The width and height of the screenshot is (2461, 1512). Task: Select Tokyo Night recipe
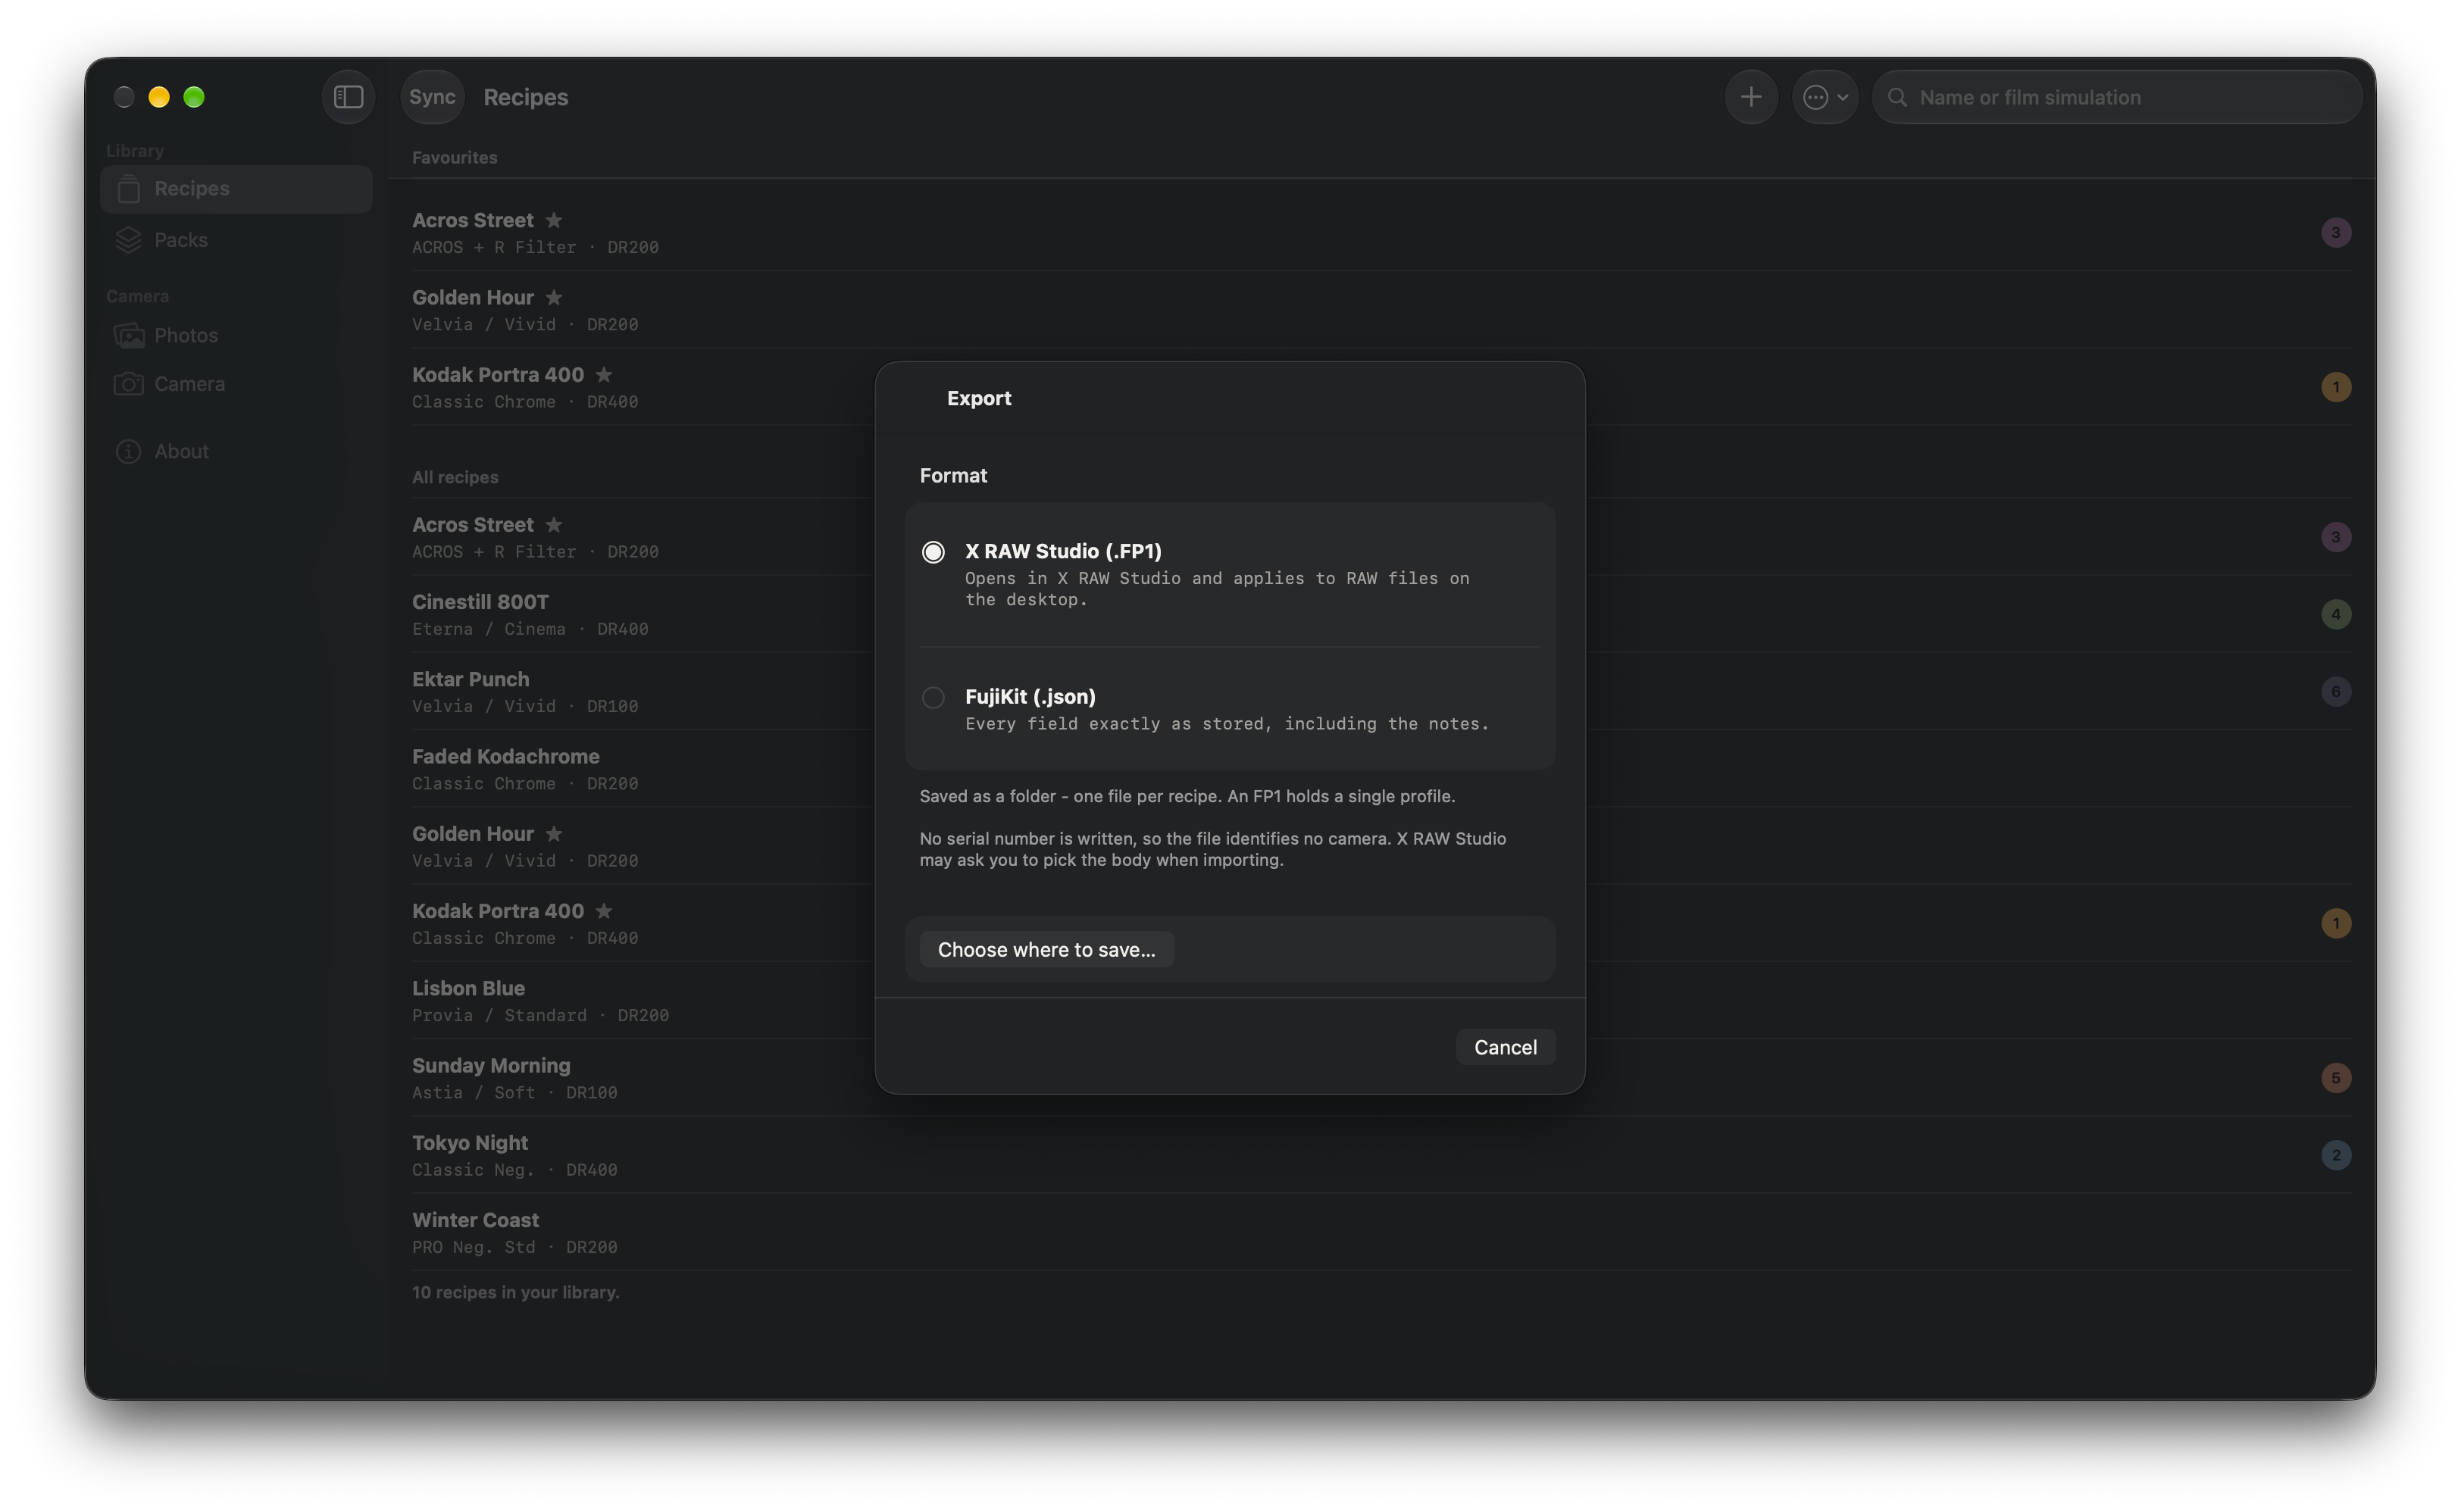[x=1381, y=1155]
